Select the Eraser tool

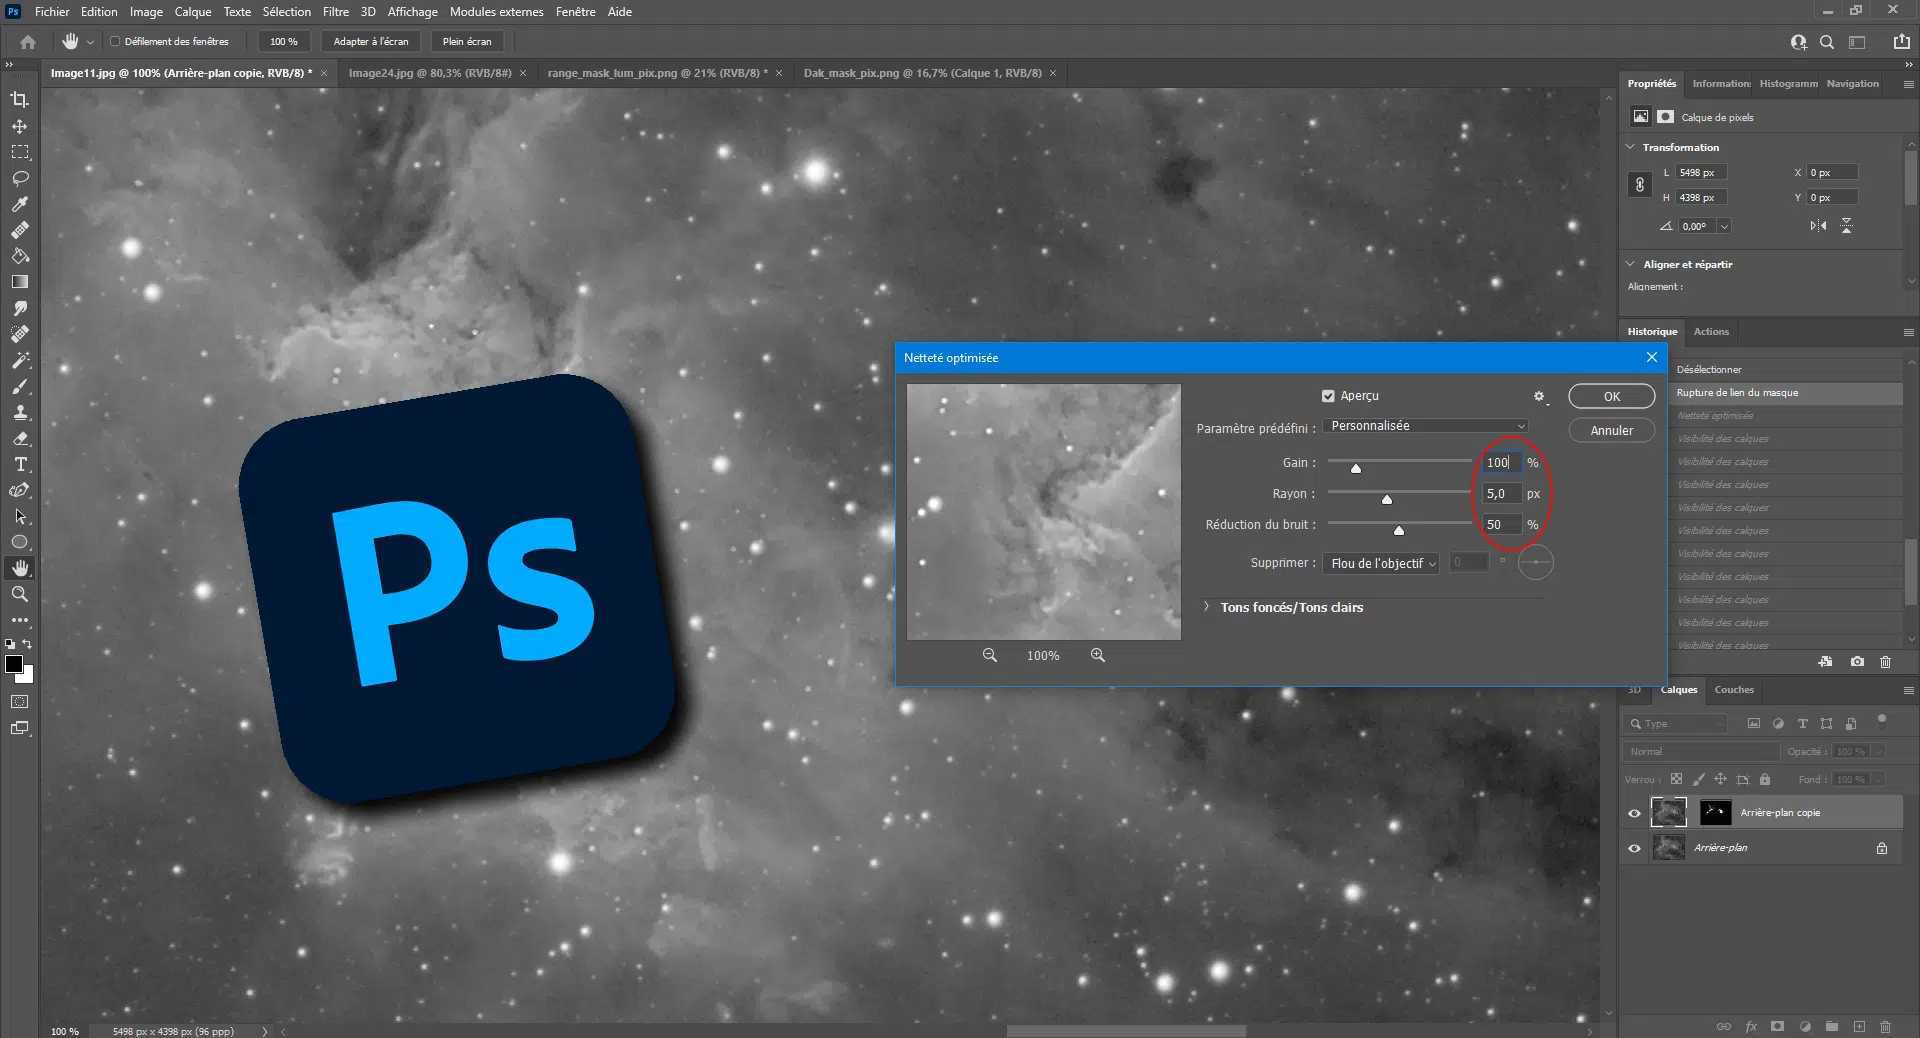[20, 438]
